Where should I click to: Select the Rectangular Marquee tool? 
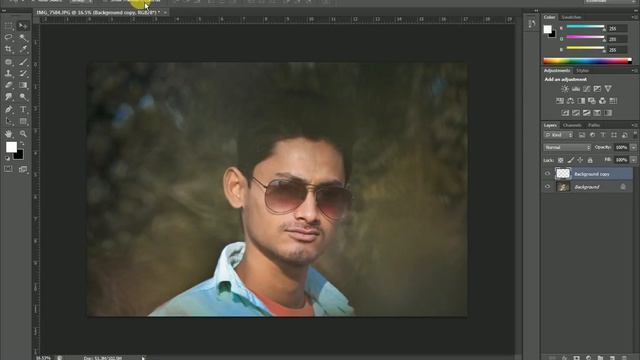pos(9,26)
